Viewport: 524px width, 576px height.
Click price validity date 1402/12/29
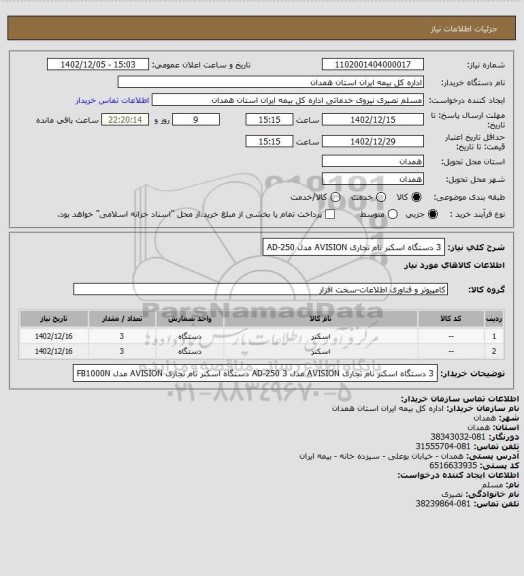tap(373, 141)
